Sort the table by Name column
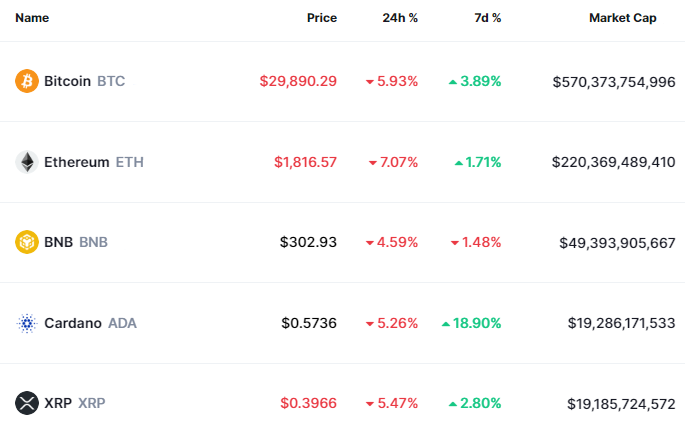 click(32, 18)
